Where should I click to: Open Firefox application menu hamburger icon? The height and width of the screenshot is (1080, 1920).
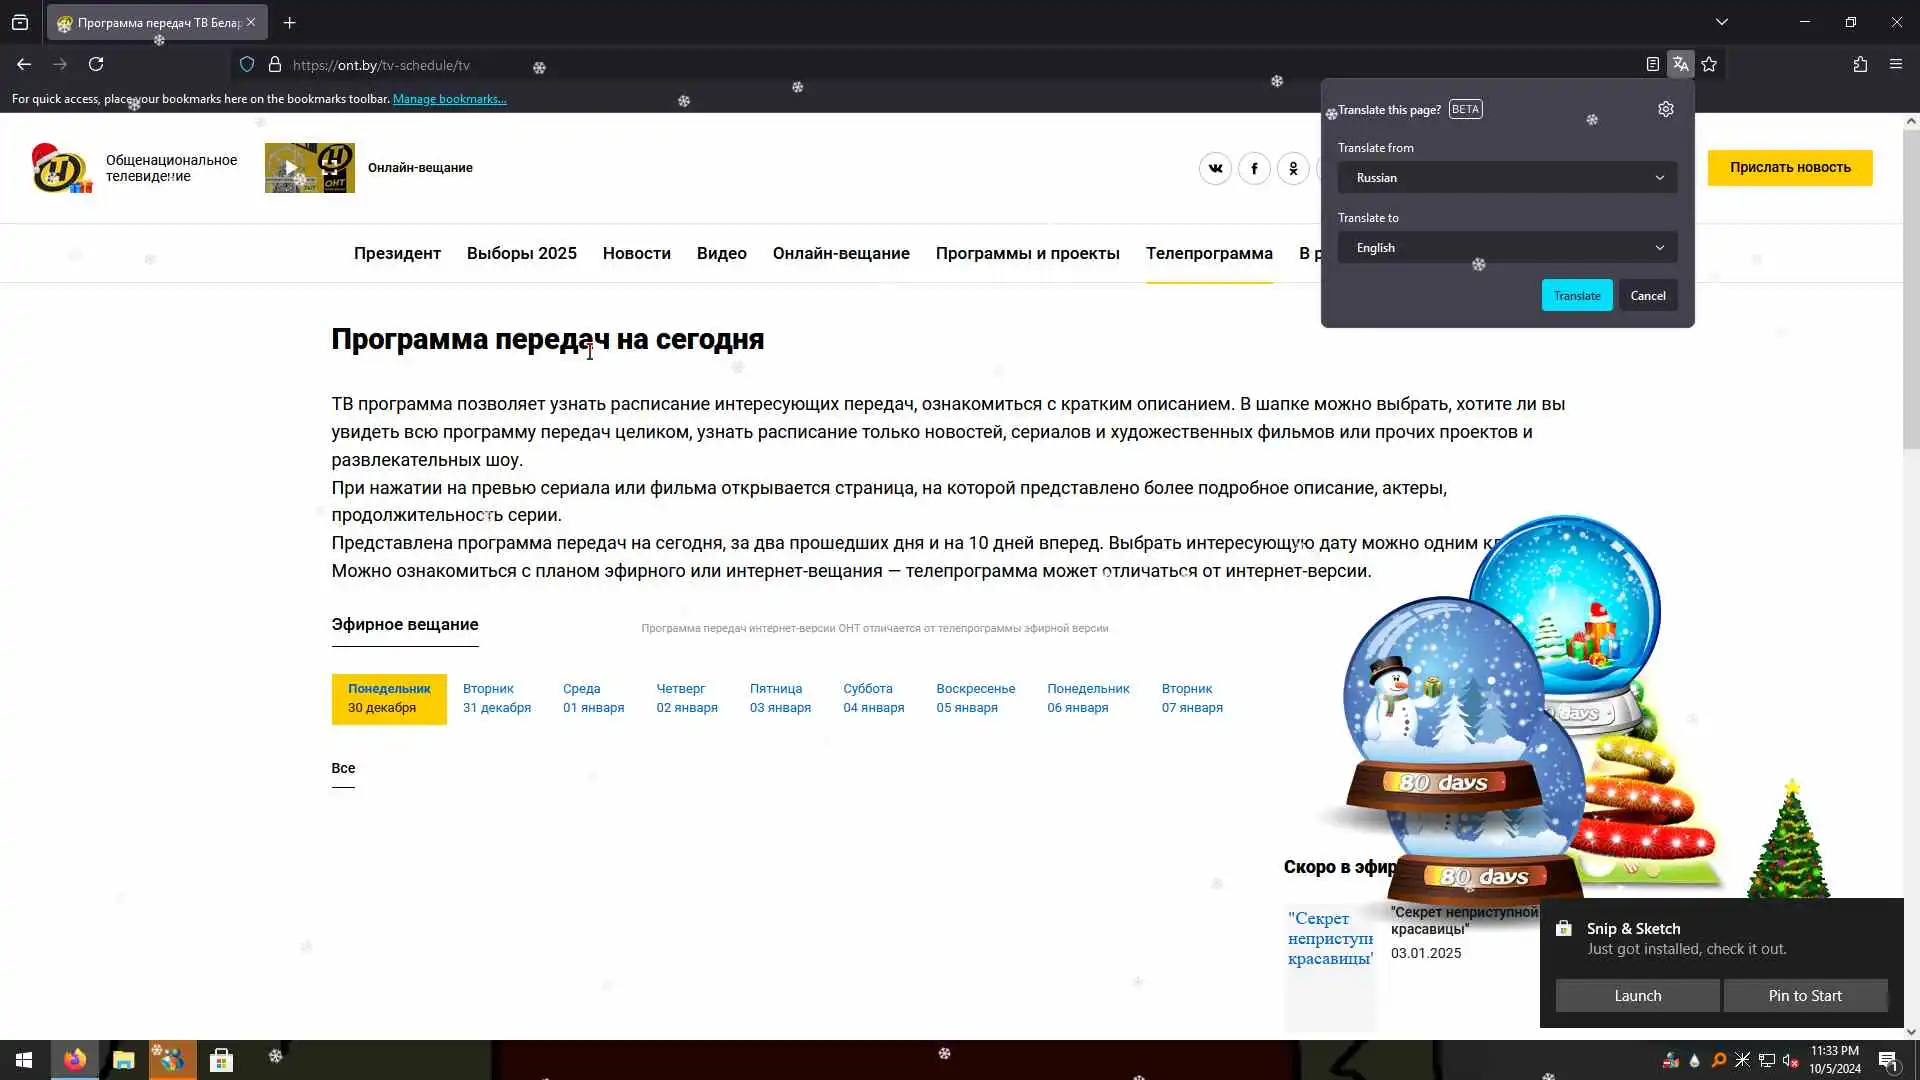click(1896, 64)
